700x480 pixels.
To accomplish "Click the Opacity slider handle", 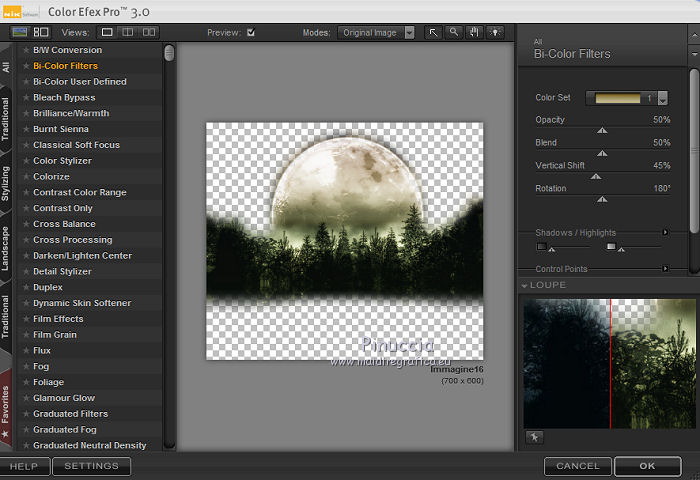I will click(x=602, y=129).
